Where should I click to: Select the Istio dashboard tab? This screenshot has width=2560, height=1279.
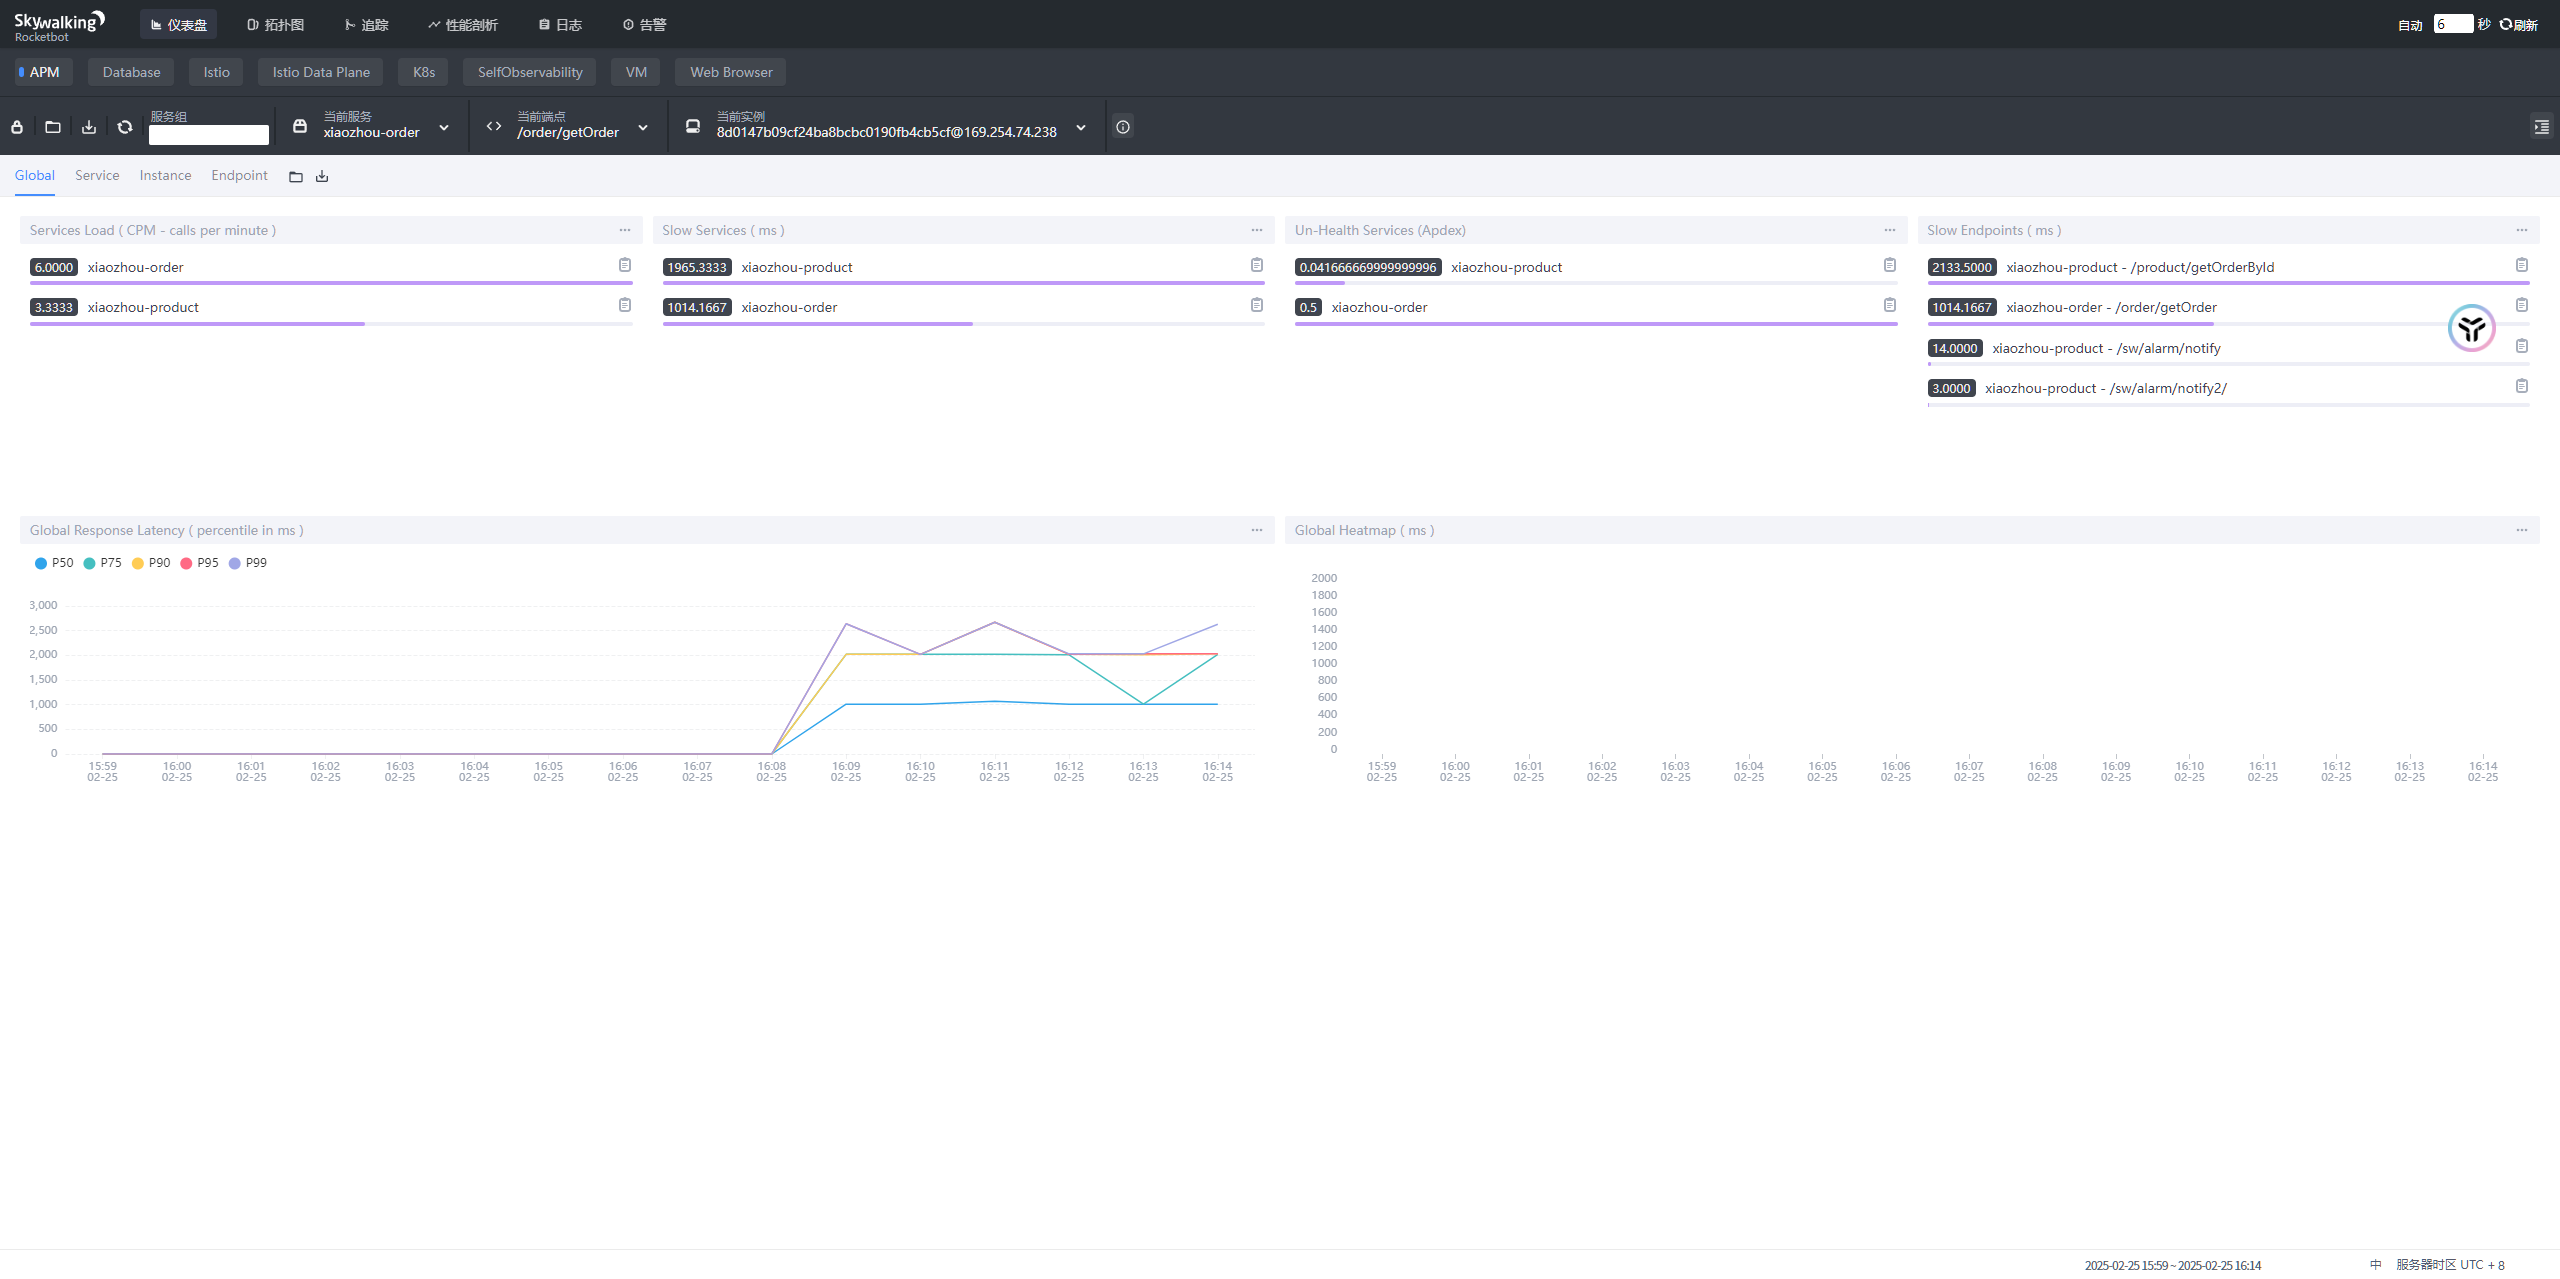click(x=216, y=72)
